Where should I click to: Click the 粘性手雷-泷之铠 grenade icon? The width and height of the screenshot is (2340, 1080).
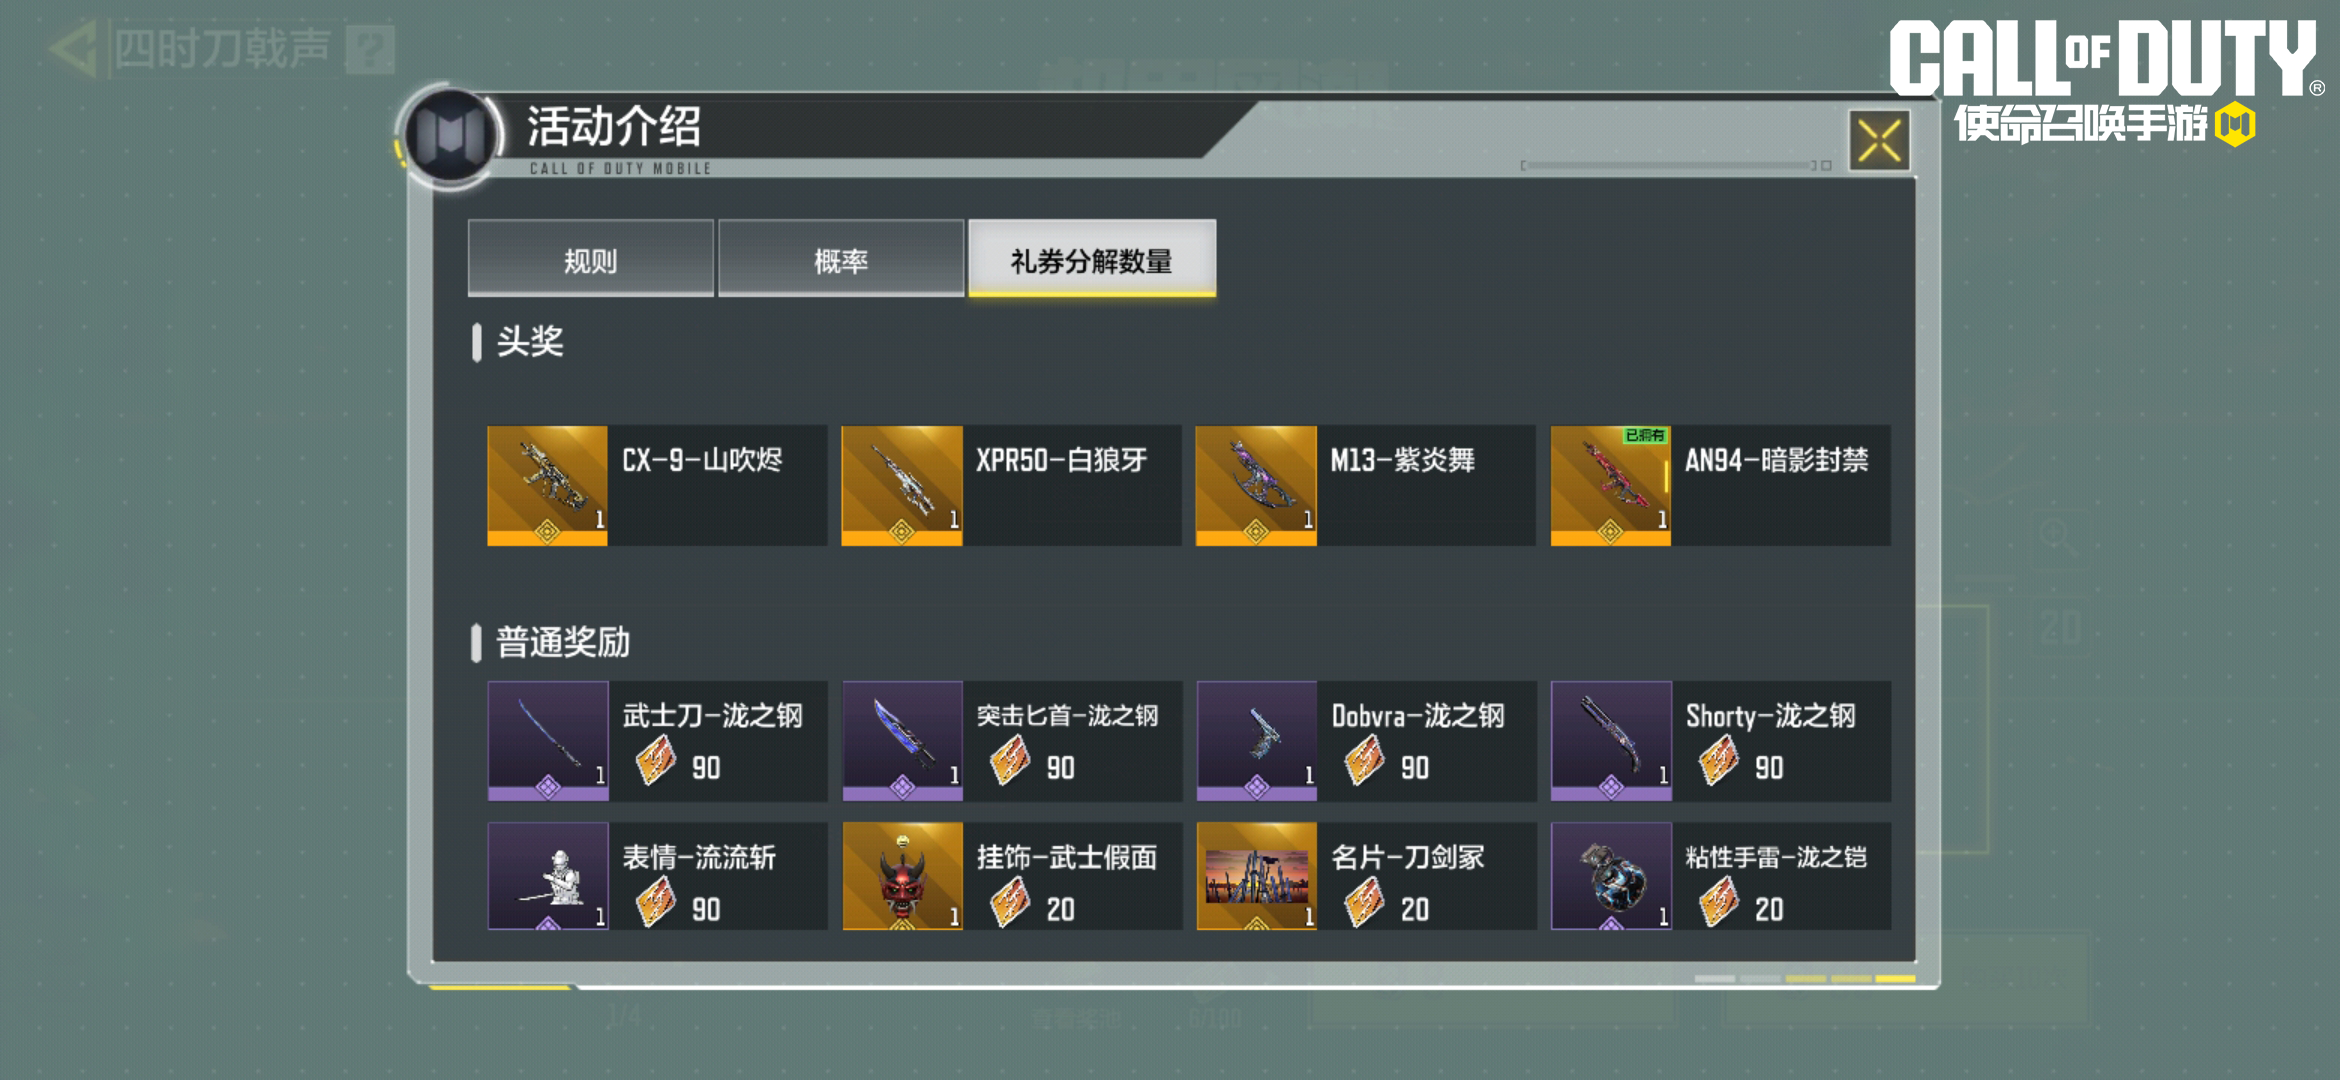pos(1611,876)
